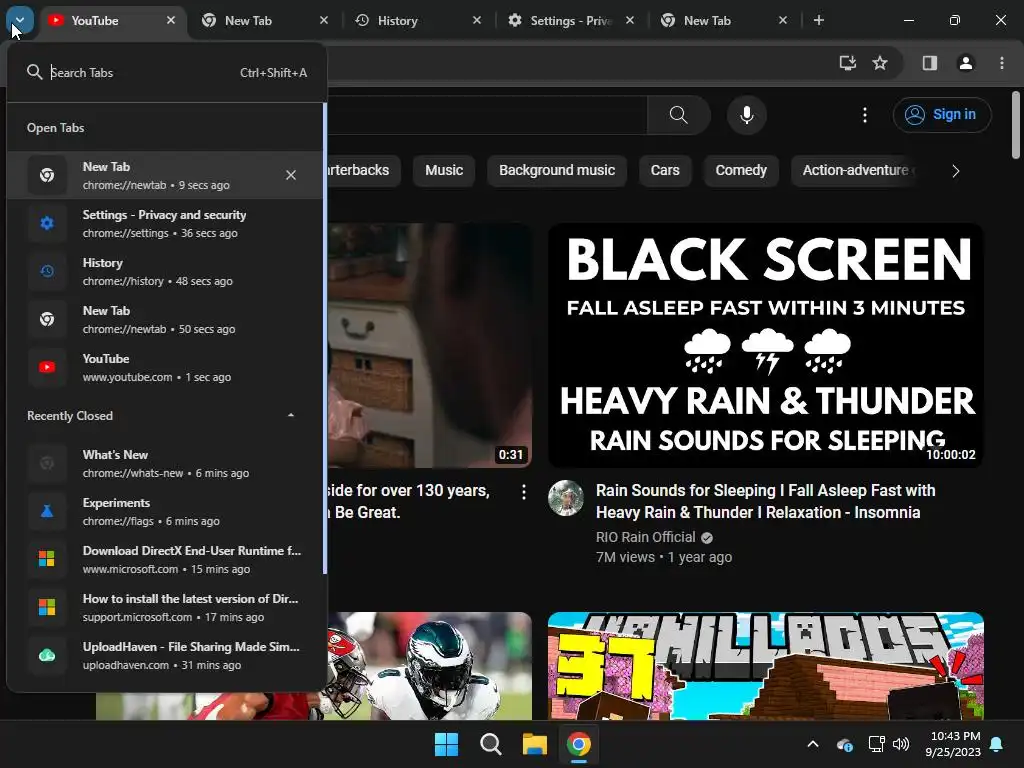The width and height of the screenshot is (1024, 768).
Task: Click the YouTube search magnifier button
Action: pyautogui.click(x=679, y=115)
